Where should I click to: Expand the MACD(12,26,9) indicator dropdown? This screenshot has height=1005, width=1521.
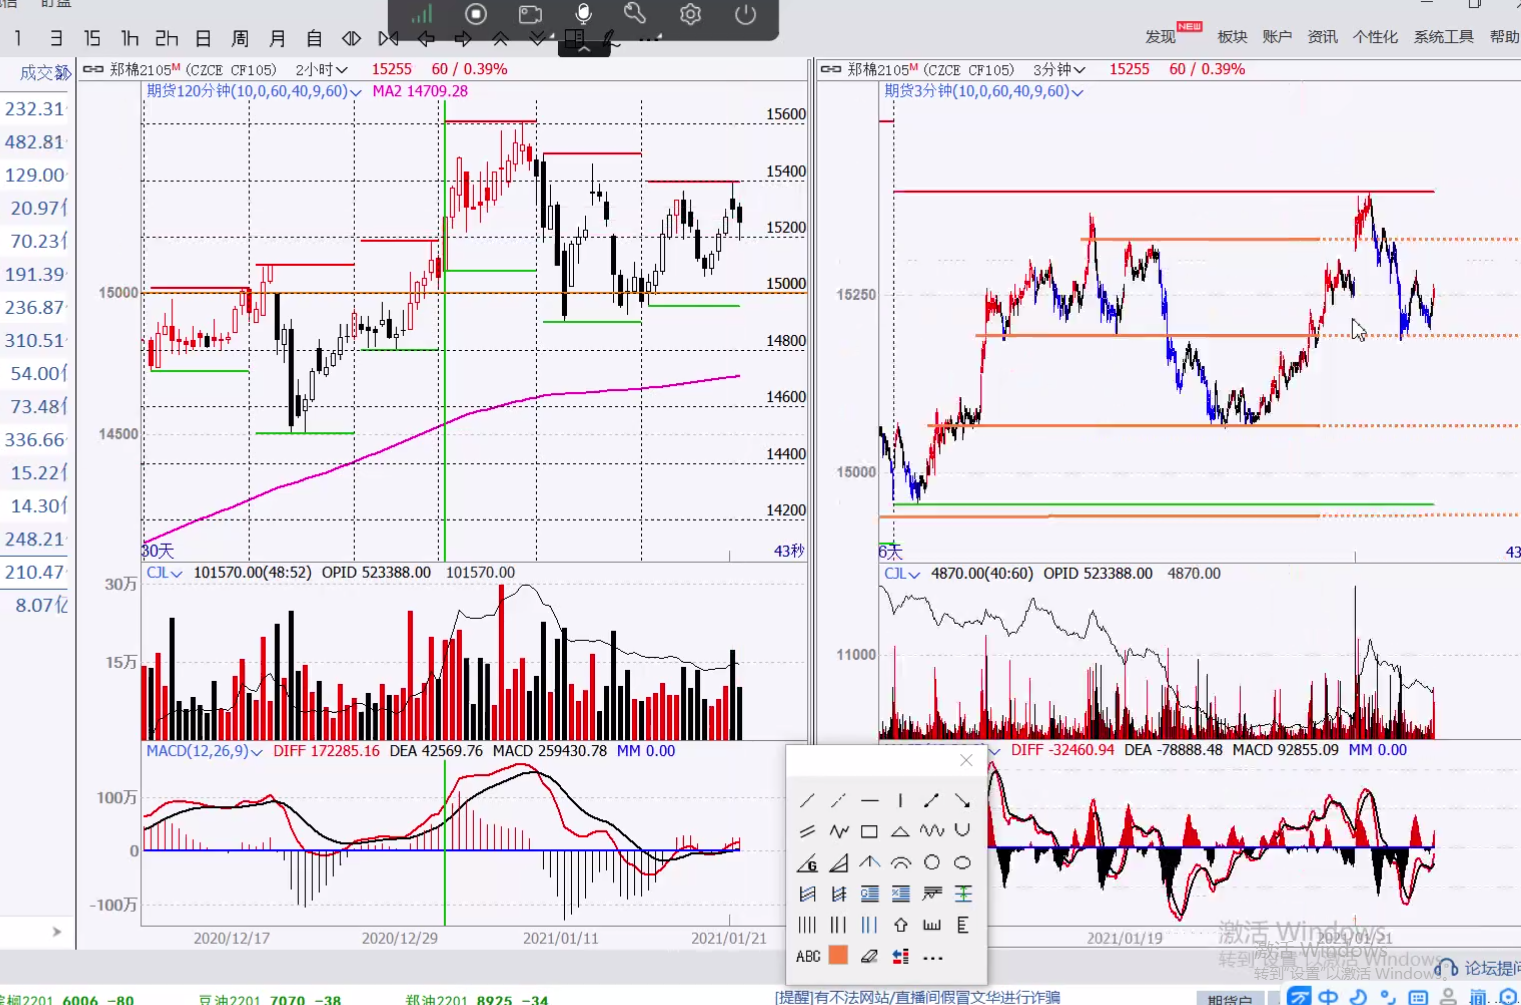[204, 751]
